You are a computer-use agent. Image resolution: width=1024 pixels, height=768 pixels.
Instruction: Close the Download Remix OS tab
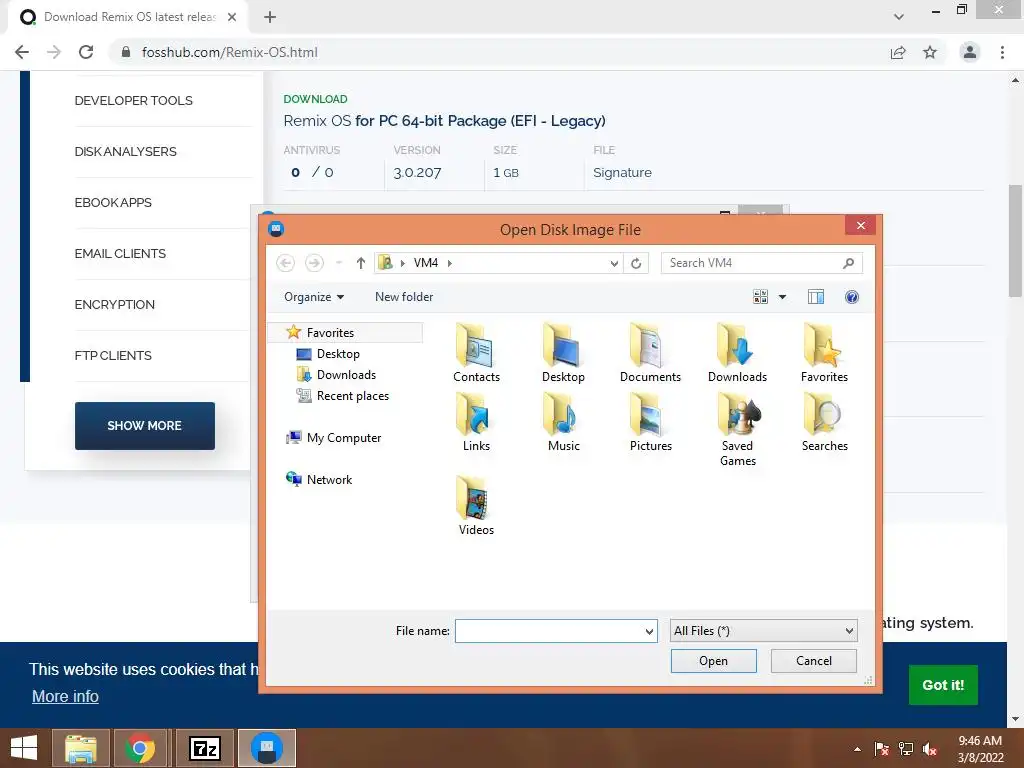(232, 17)
